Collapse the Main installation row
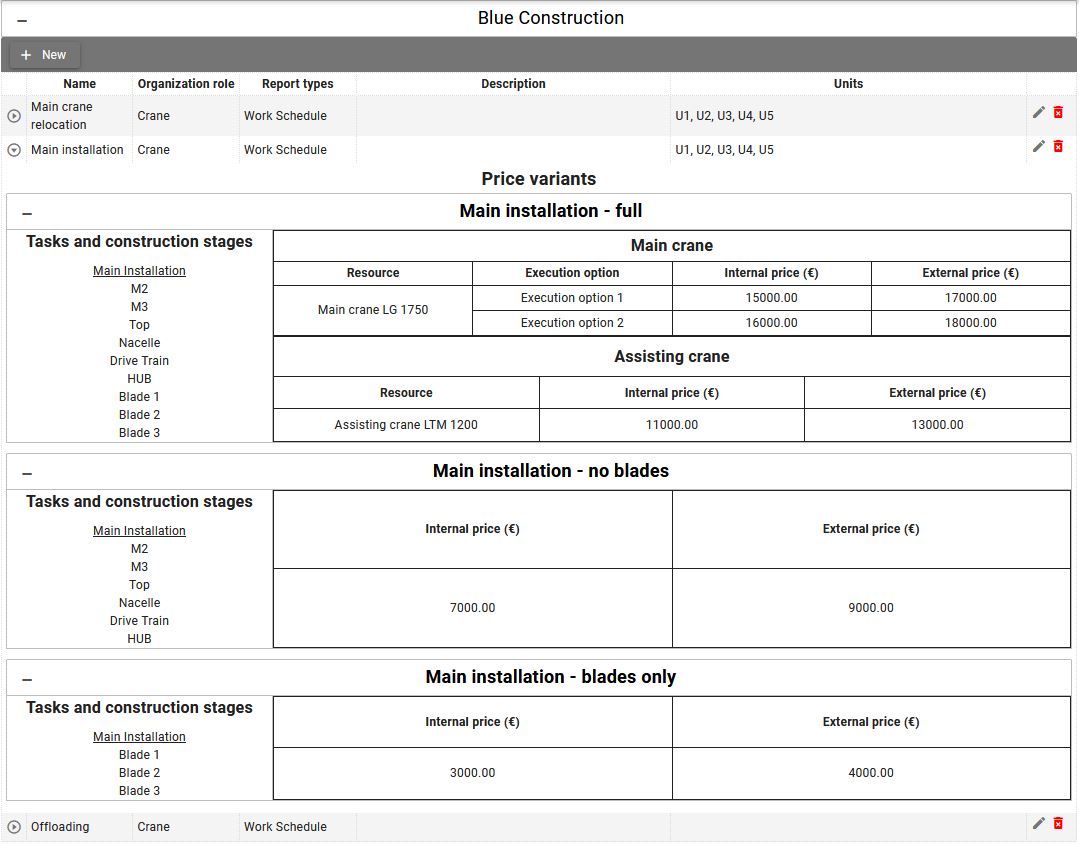The height and width of the screenshot is (844, 1079). click(14, 150)
